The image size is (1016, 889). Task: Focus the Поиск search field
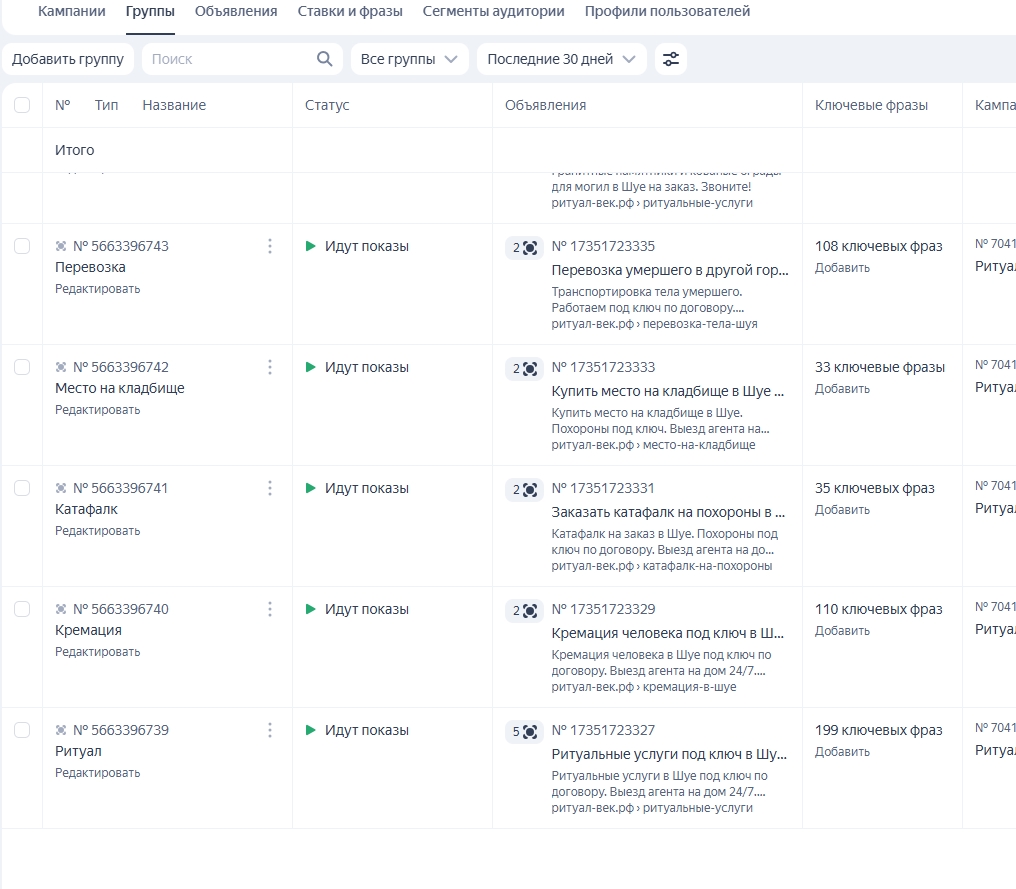(230, 59)
